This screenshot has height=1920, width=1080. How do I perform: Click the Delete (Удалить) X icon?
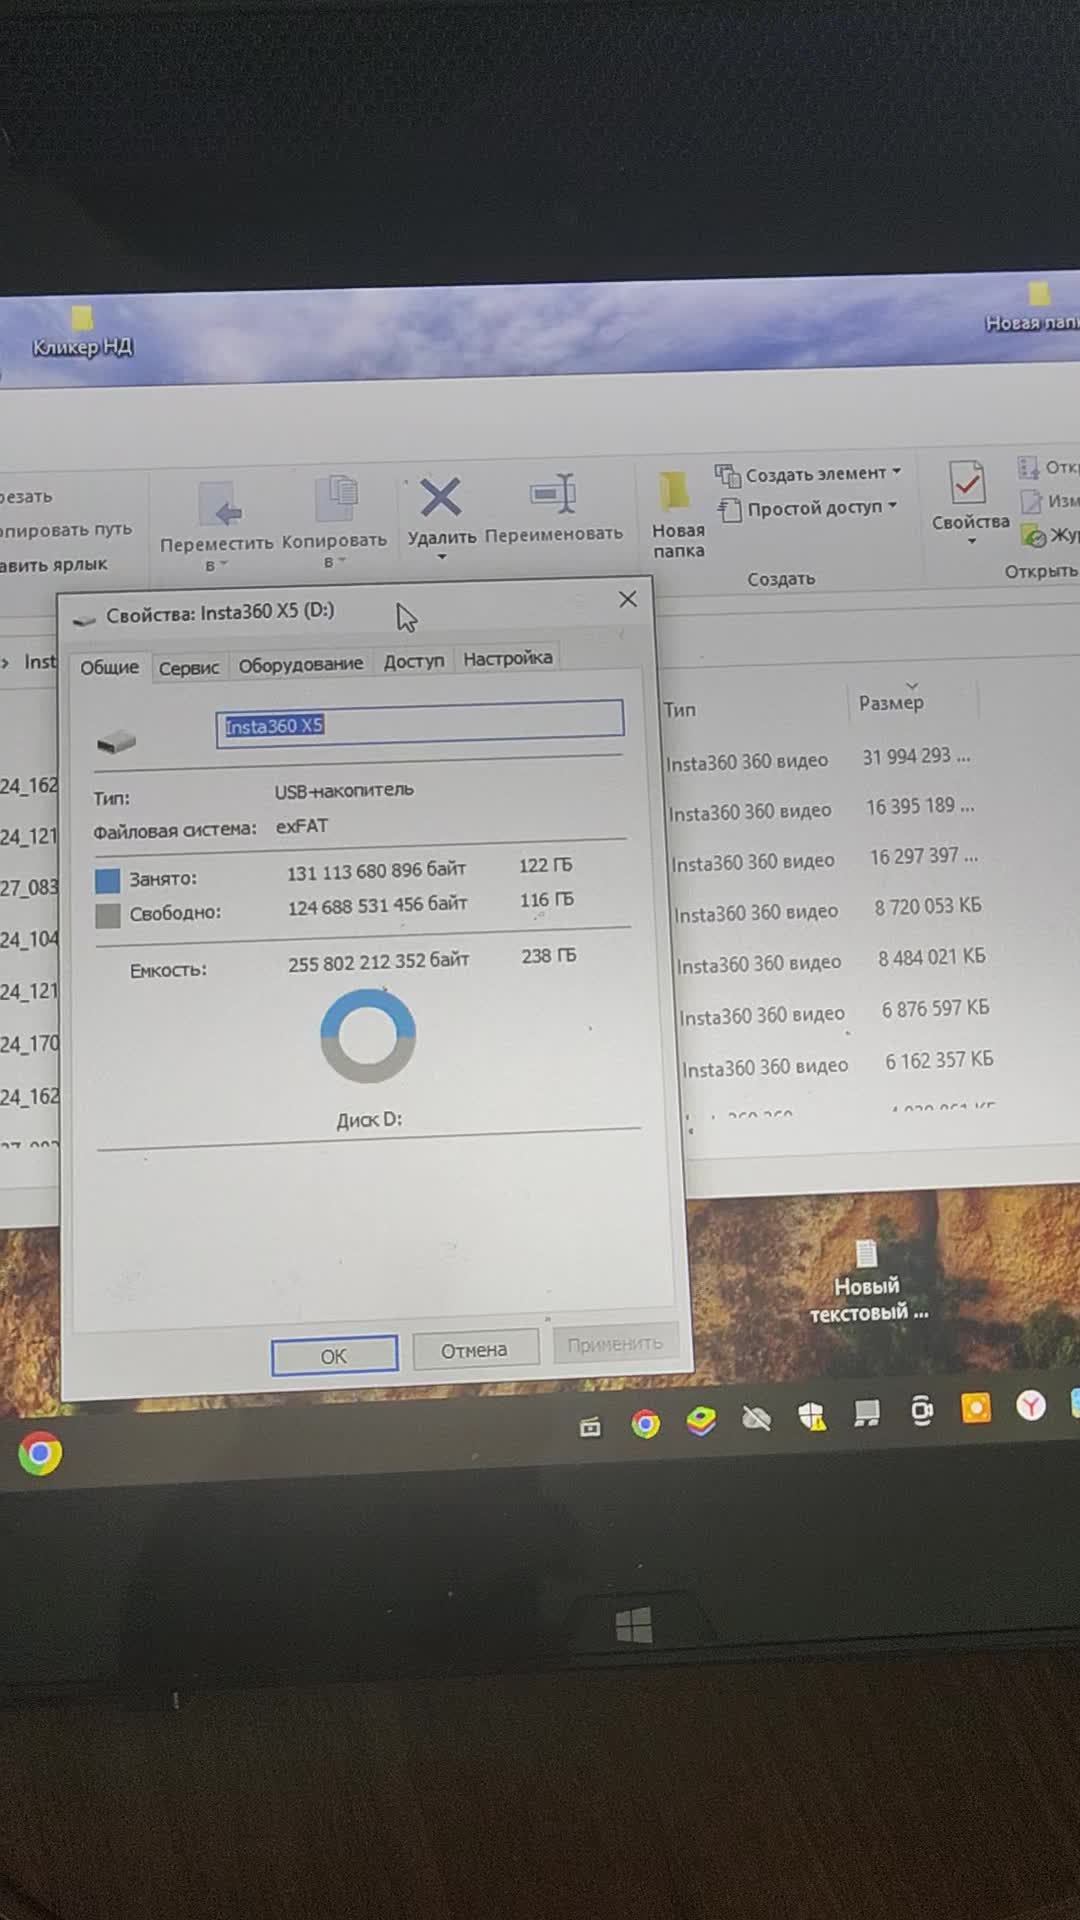(x=440, y=498)
